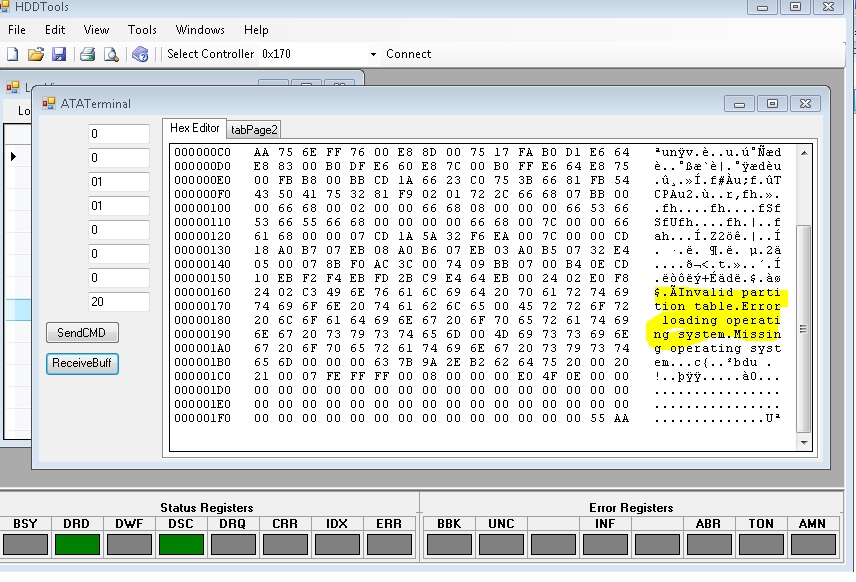Click the TON error register indicator
This screenshot has width=856, height=582.
click(x=761, y=544)
